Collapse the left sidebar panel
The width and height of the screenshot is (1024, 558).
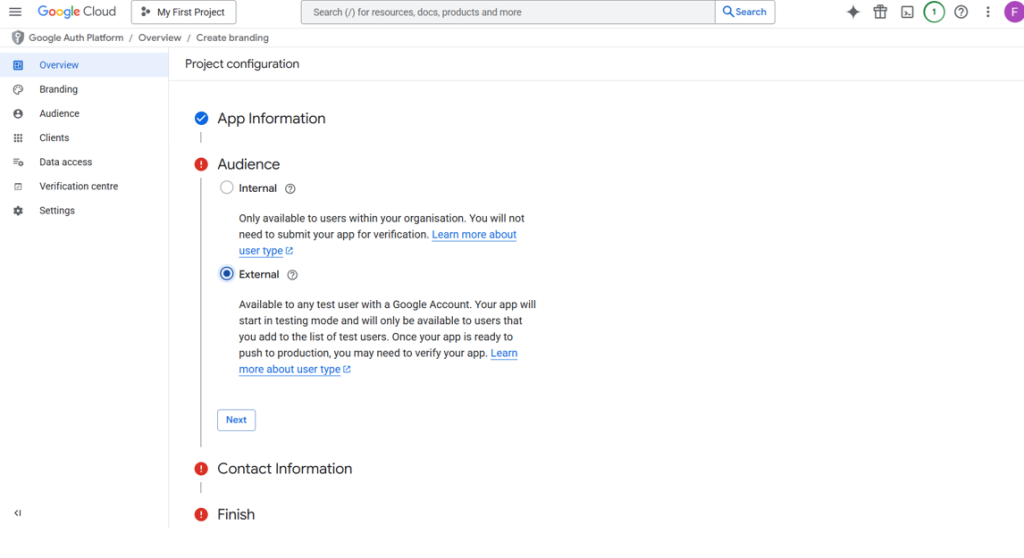coord(17,513)
